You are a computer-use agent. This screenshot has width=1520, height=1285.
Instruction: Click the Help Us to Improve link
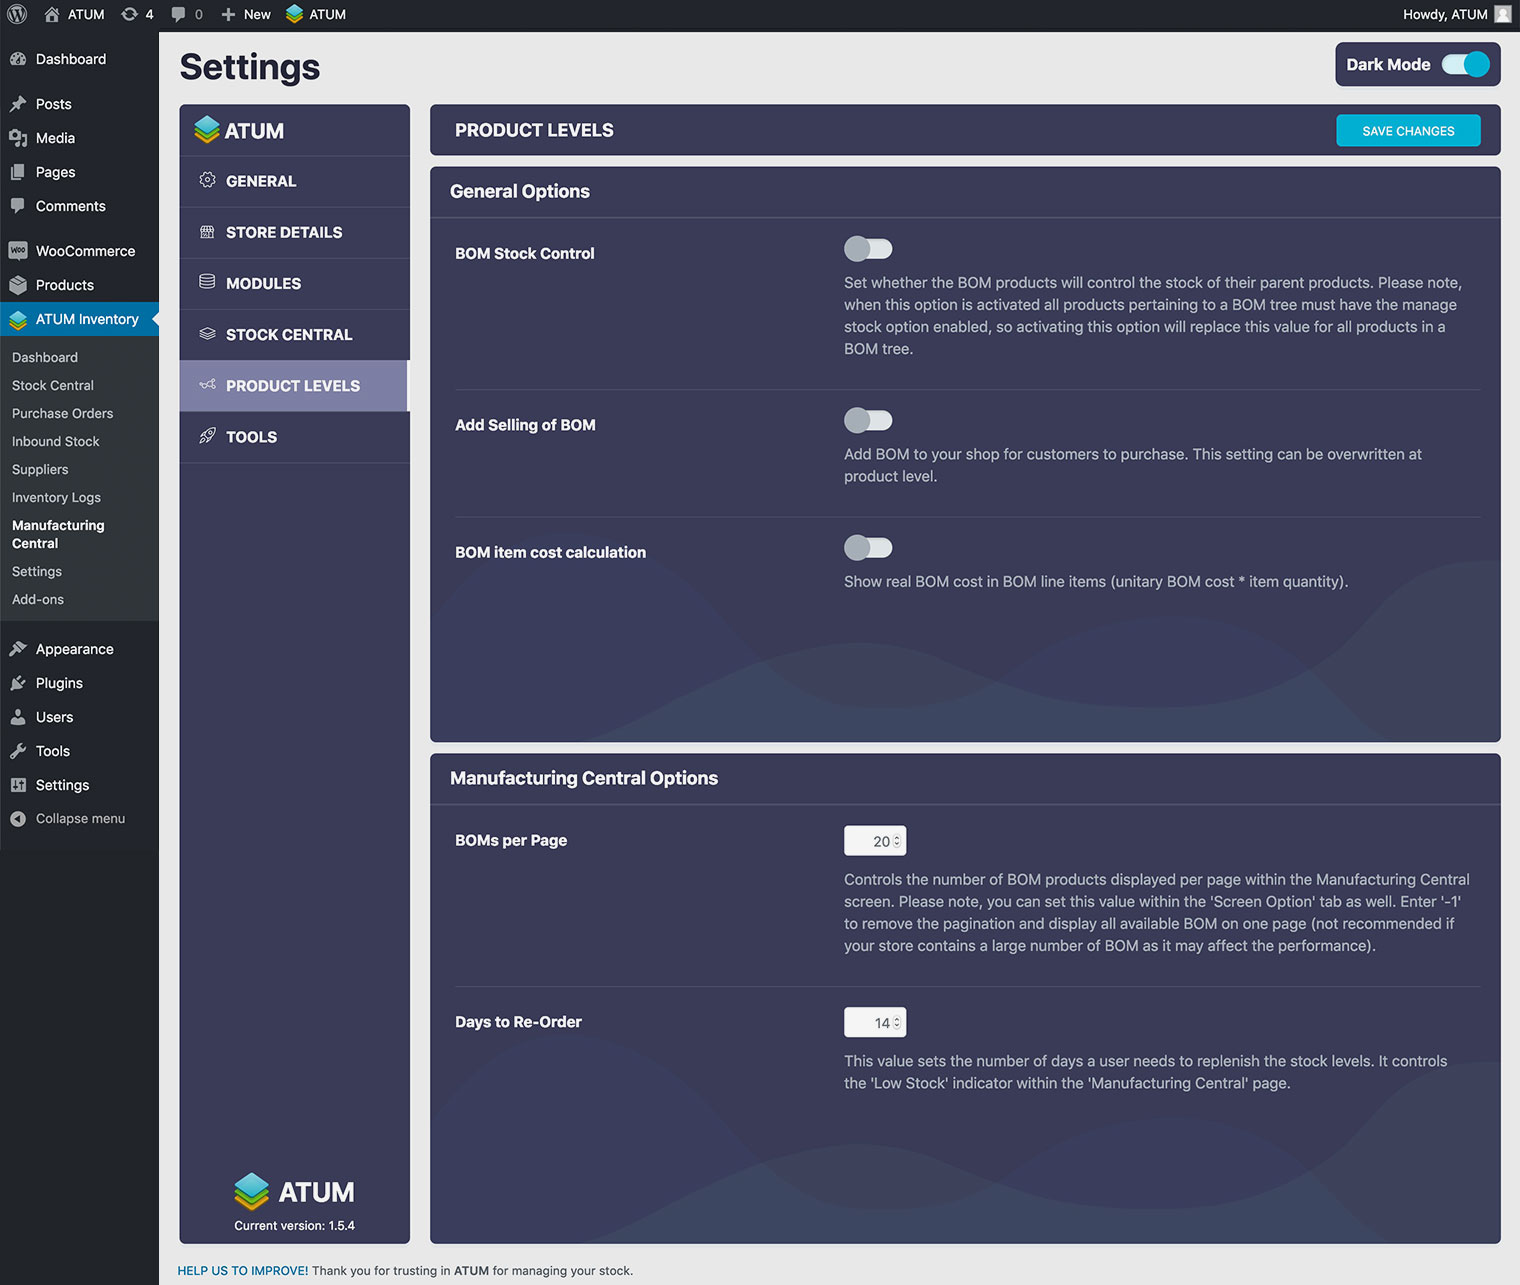pos(243,1271)
